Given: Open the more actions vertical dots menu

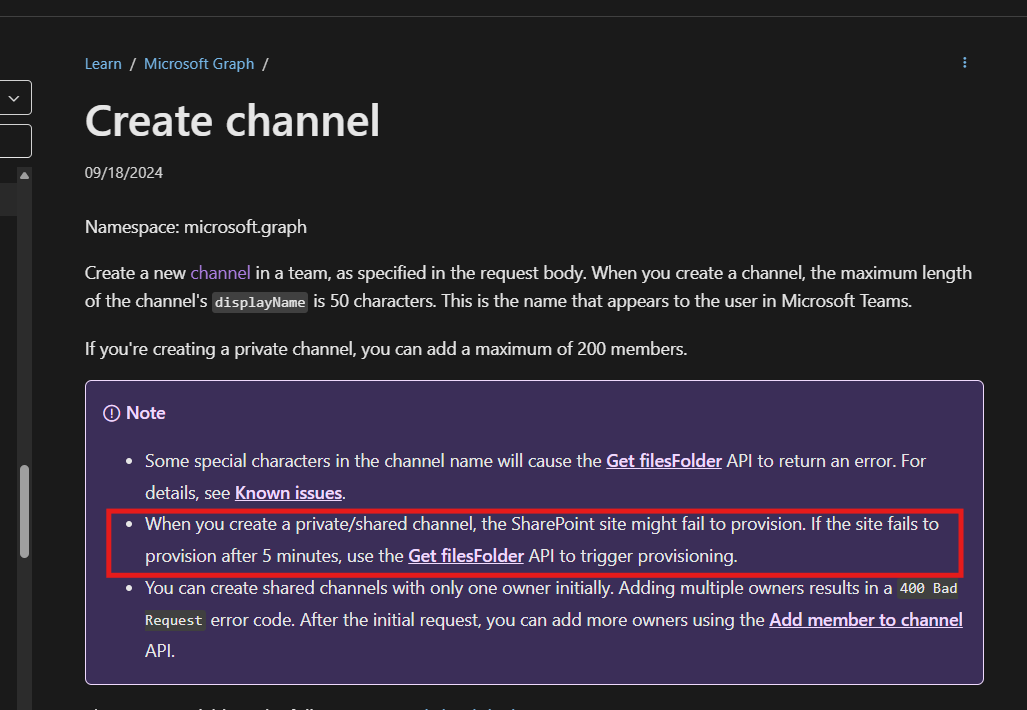Looking at the screenshot, I should [964, 62].
